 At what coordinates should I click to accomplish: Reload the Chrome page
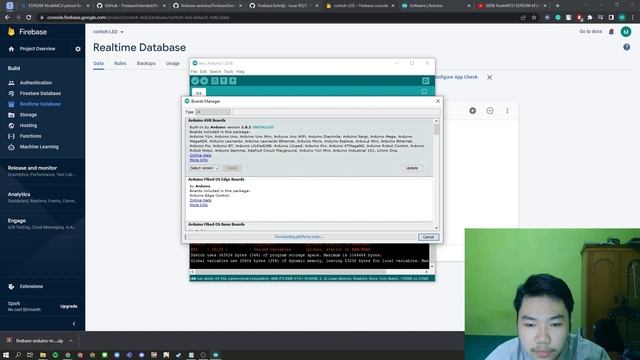(x=28, y=18)
